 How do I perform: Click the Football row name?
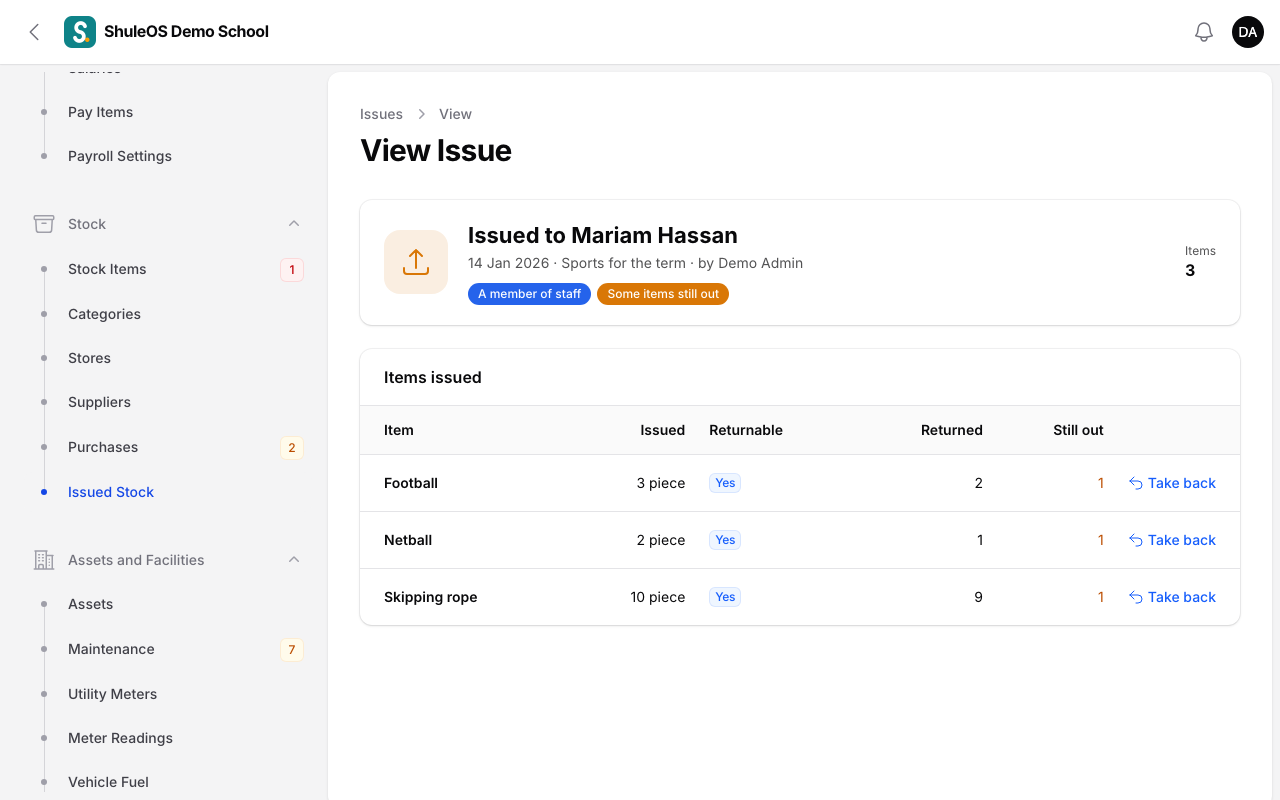(411, 483)
